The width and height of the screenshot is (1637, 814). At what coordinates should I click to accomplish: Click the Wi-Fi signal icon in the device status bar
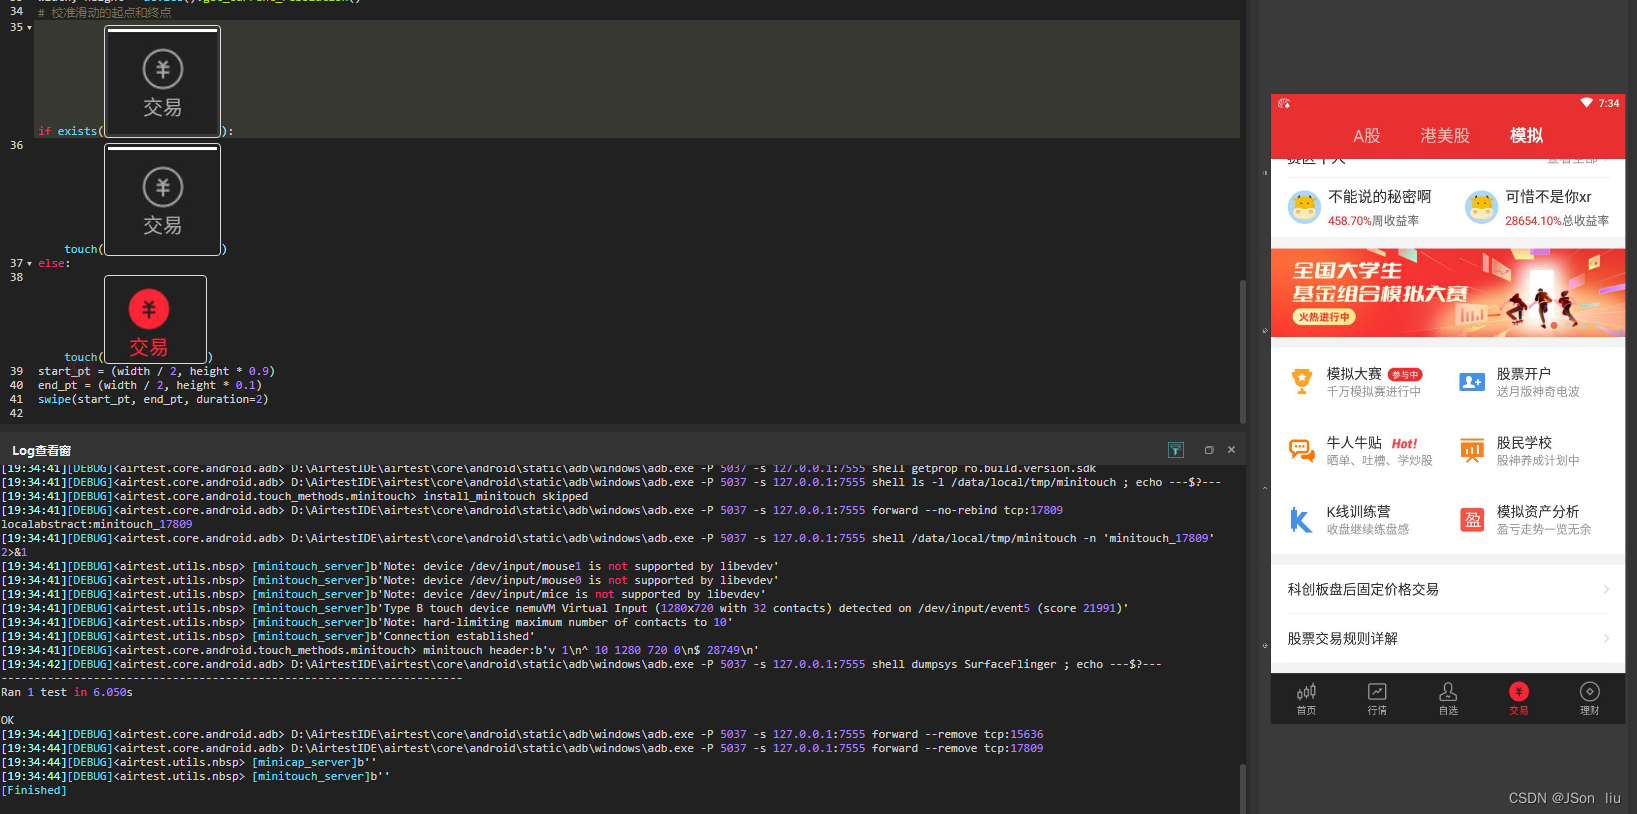pos(1586,103)
